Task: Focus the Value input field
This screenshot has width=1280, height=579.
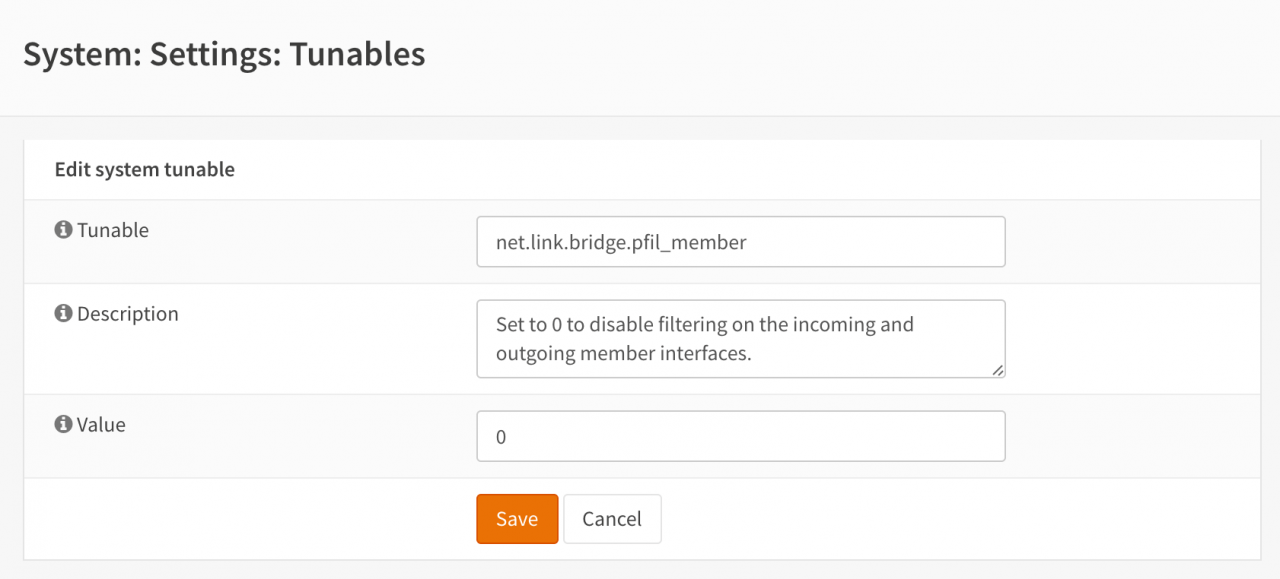Action: click(x=740, y=437)
